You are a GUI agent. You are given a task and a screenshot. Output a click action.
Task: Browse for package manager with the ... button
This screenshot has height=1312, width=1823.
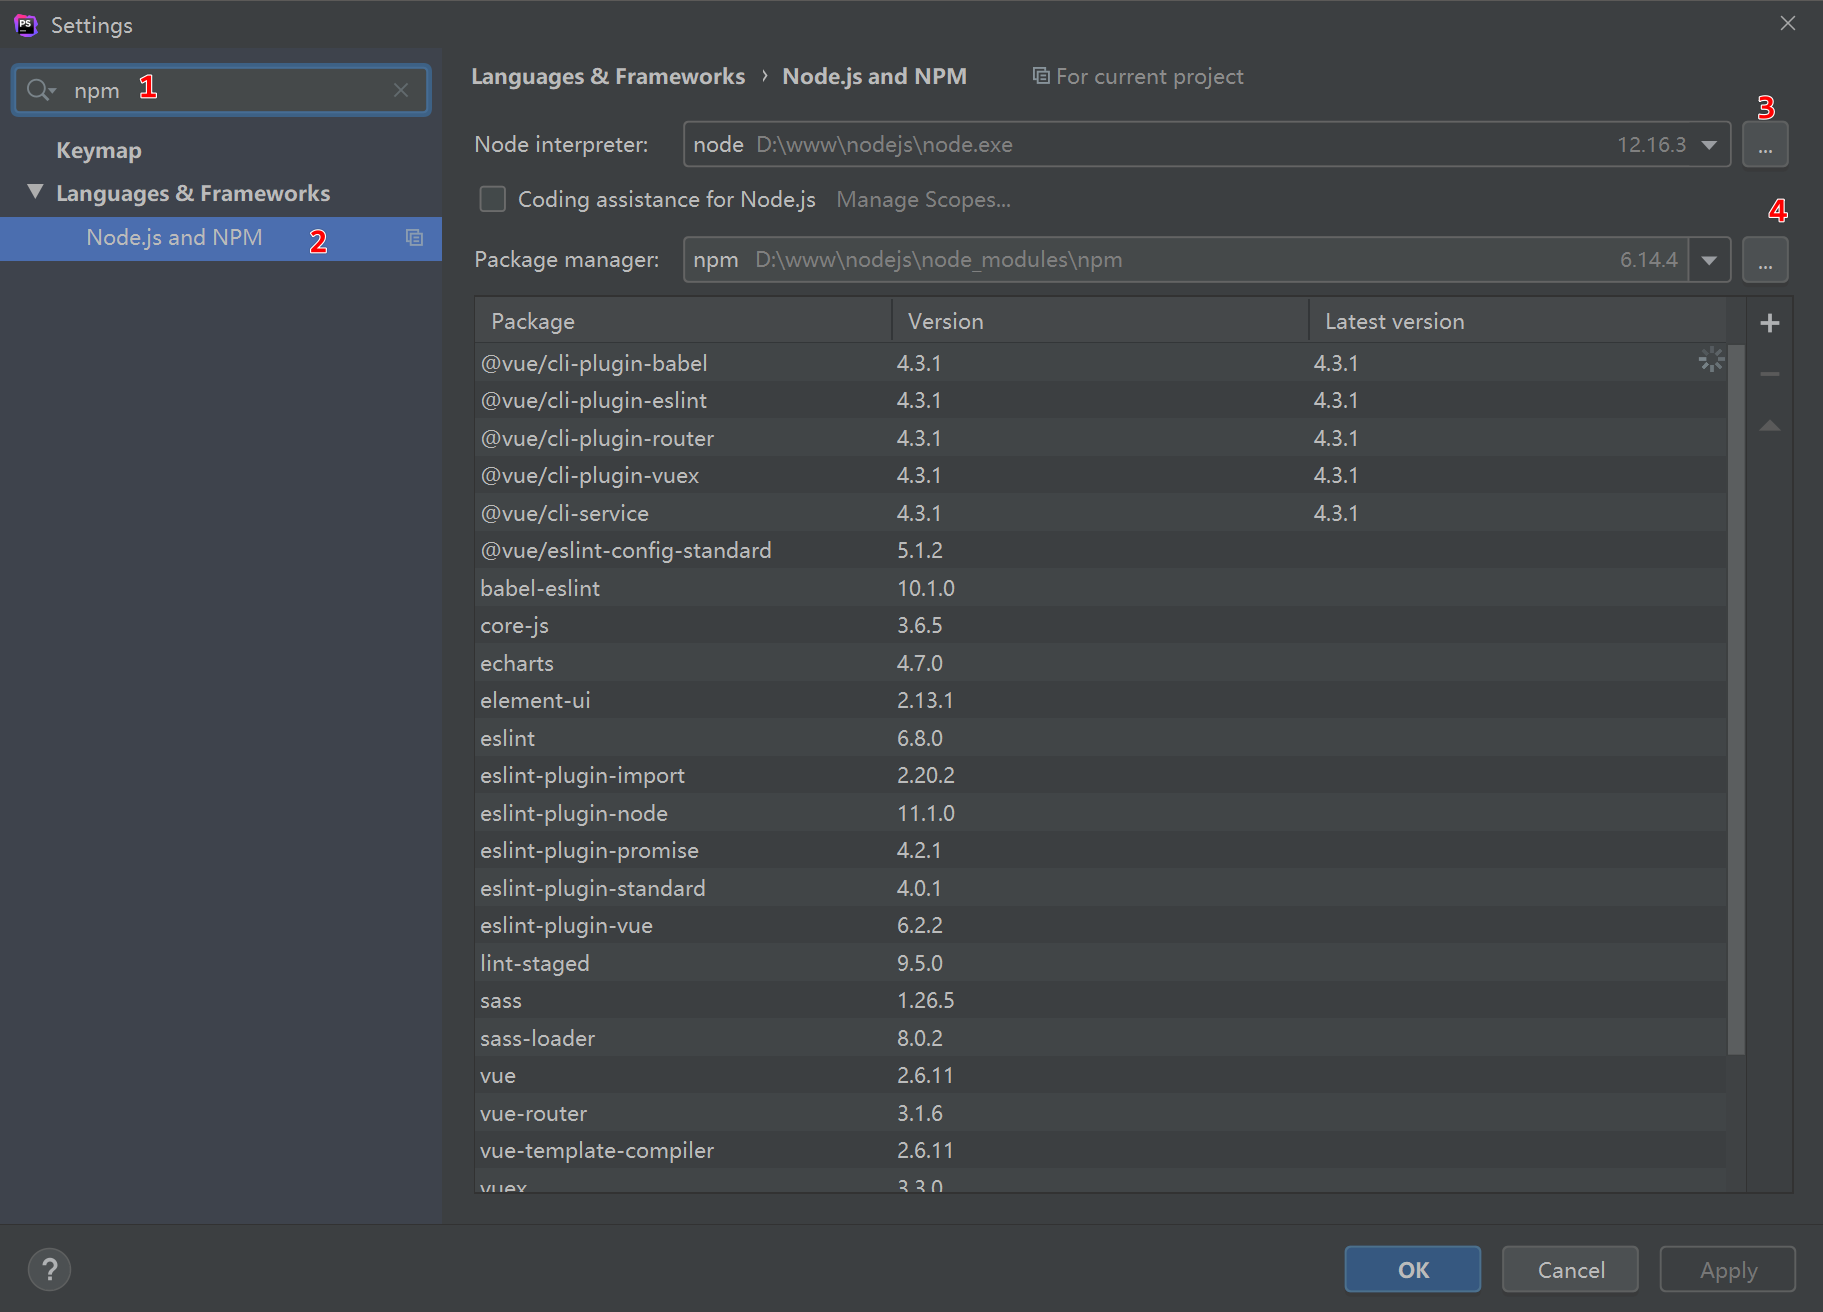click(x=1765, y=260)
